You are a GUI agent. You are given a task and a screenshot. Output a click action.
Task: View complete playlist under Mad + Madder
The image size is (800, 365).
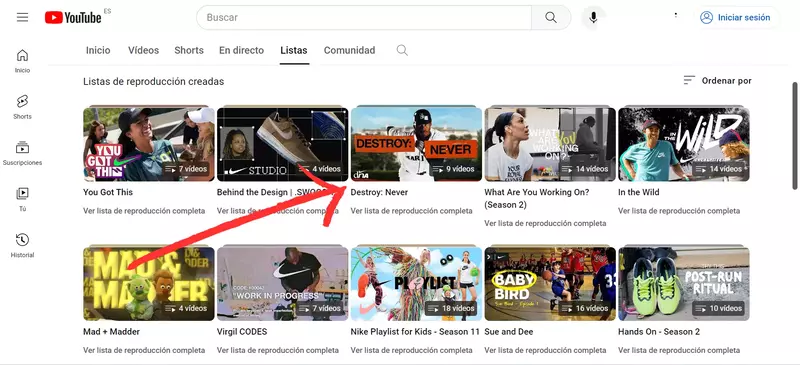tap(144, 350)
